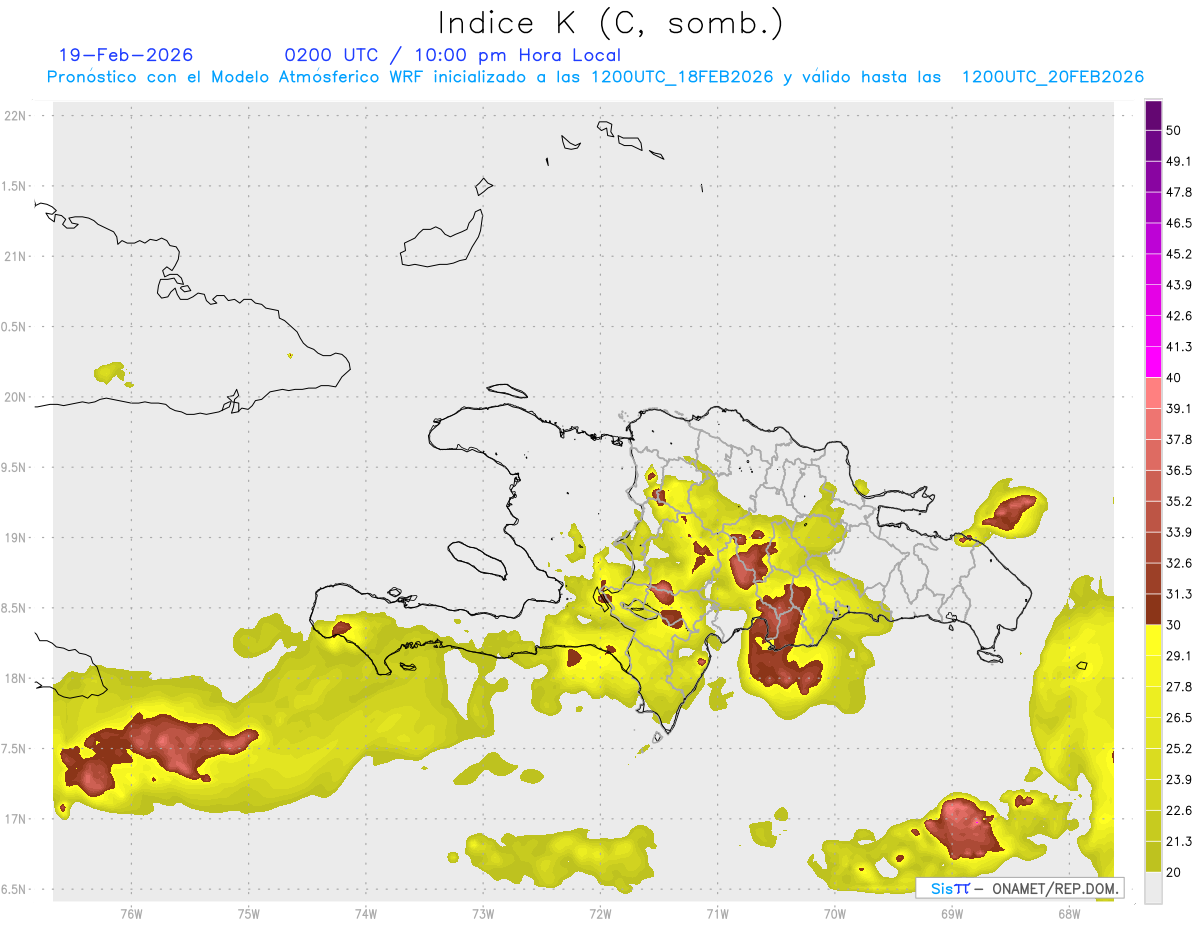Click the "50" value on the color scale

[x=1174, y=130]
